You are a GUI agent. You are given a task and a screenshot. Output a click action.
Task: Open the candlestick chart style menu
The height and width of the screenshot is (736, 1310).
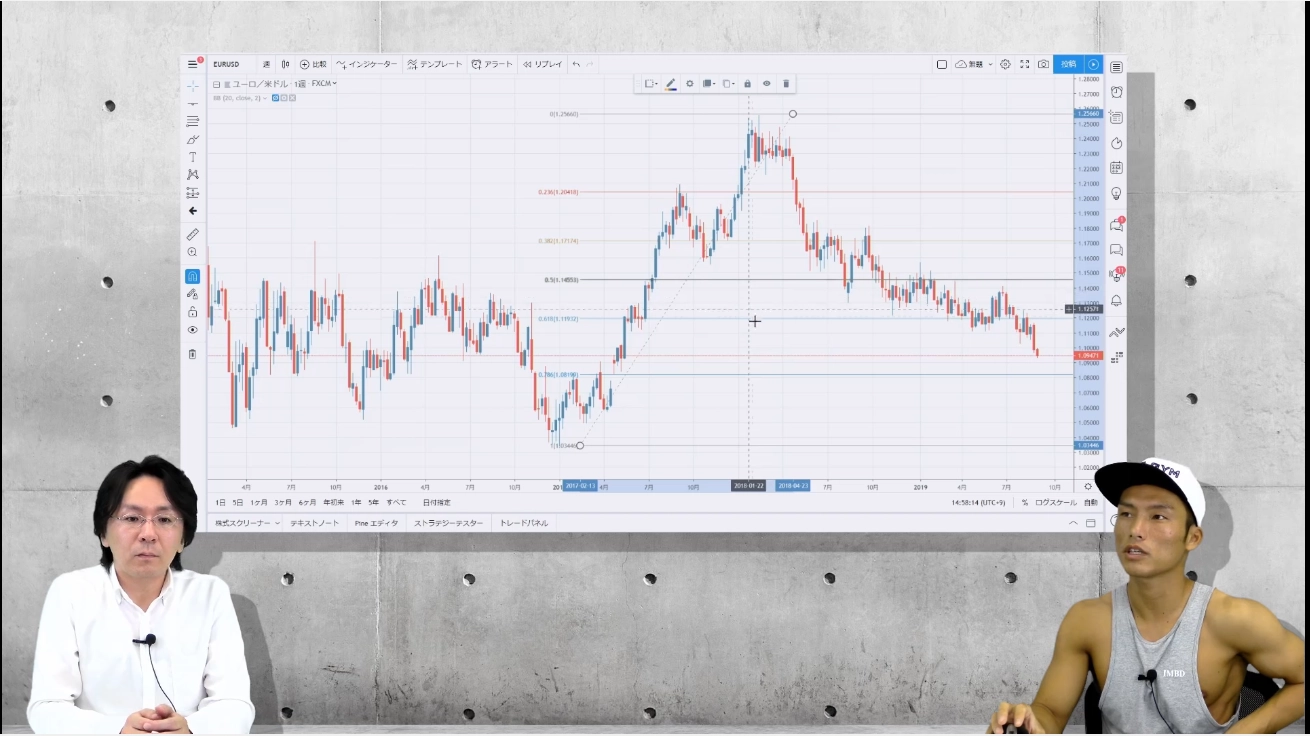(286, 64)
